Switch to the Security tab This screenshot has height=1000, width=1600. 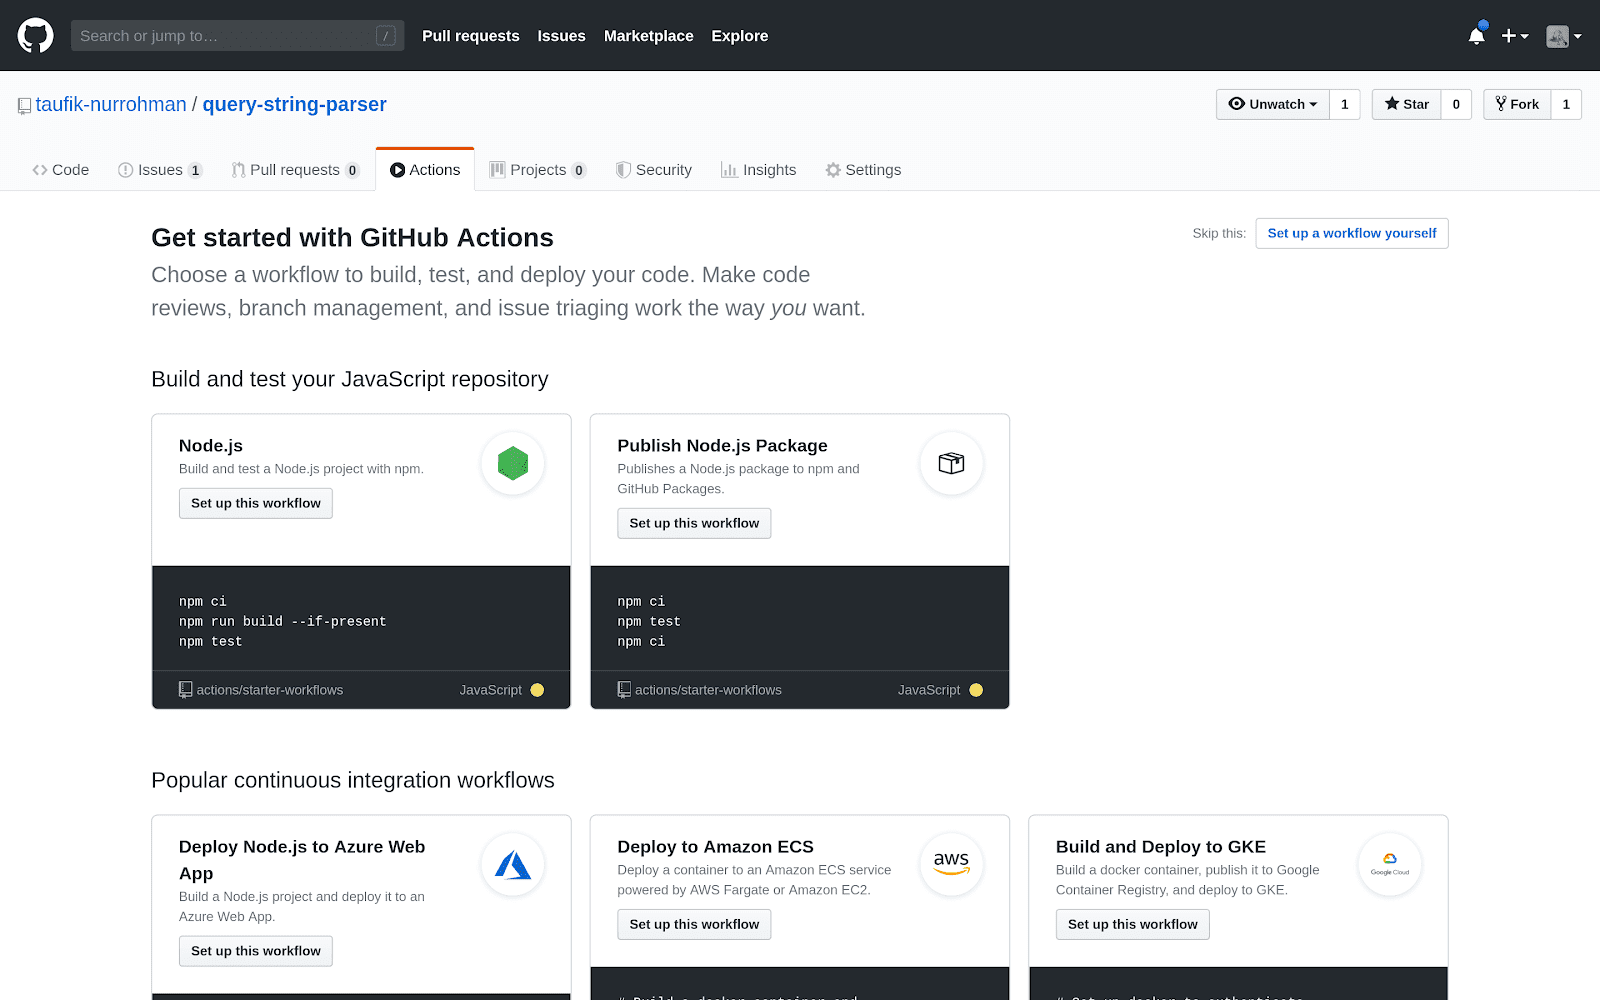pyautogui.click(x=654, y=170)
